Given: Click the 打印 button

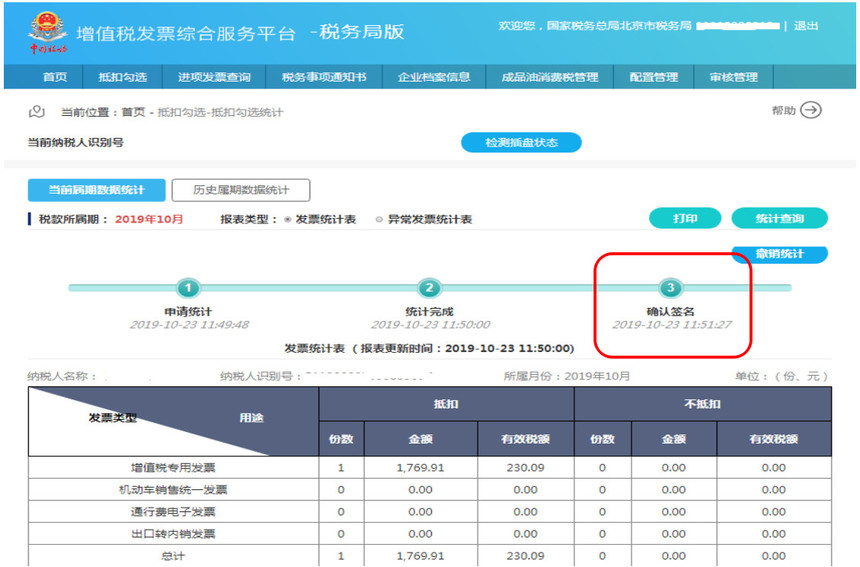Looking at the screenshot, I should click(x=685, y=218).
